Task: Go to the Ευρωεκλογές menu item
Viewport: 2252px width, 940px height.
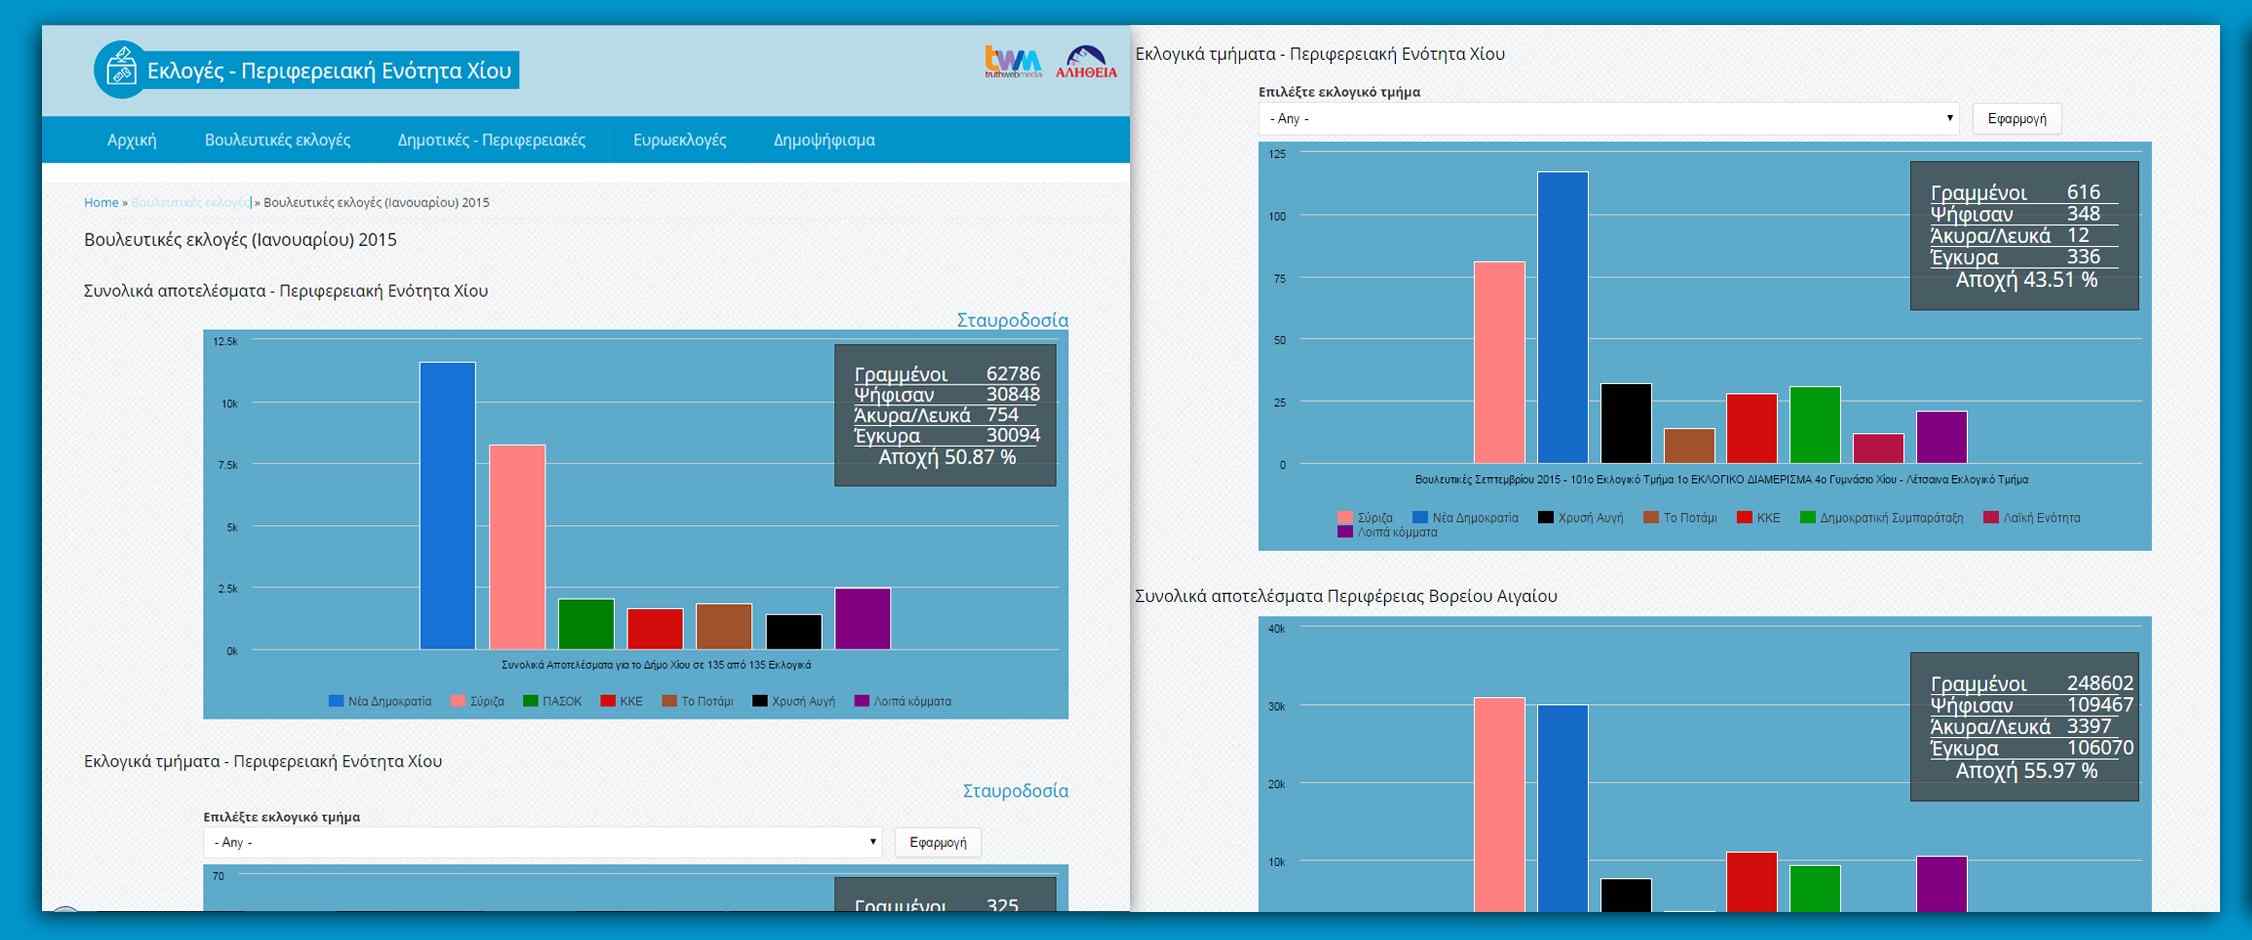Action: click(x=679, y=140)
